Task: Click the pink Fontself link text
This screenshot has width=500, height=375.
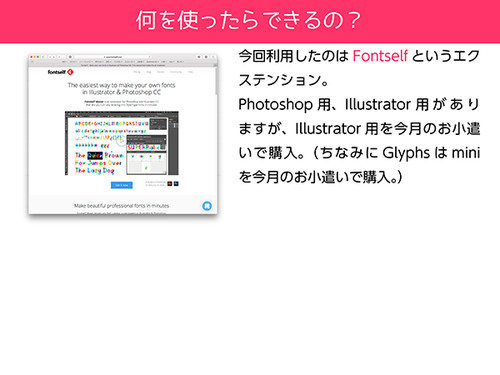Action: [380, 56]
